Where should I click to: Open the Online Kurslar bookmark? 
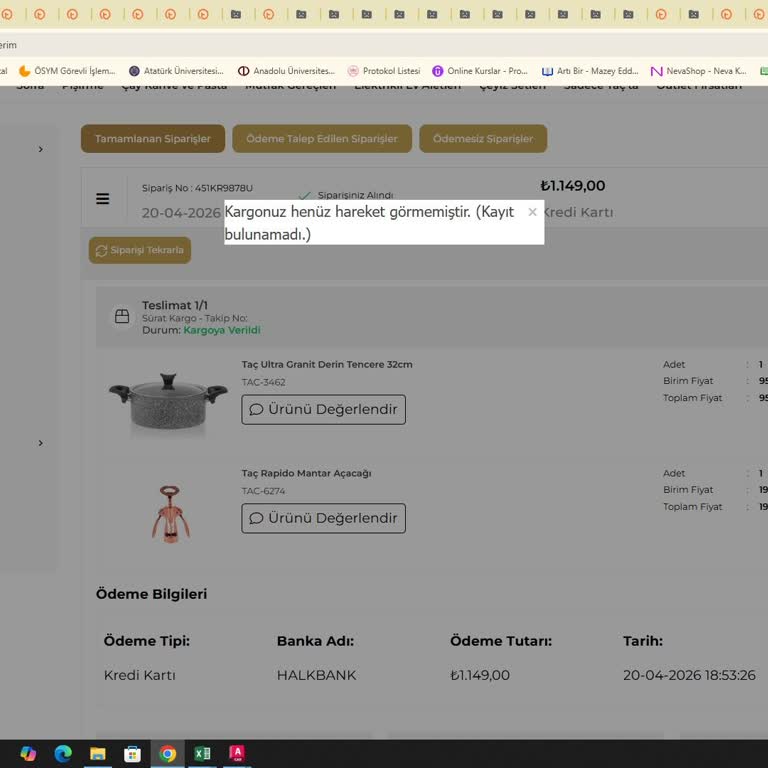click(480, 71)
